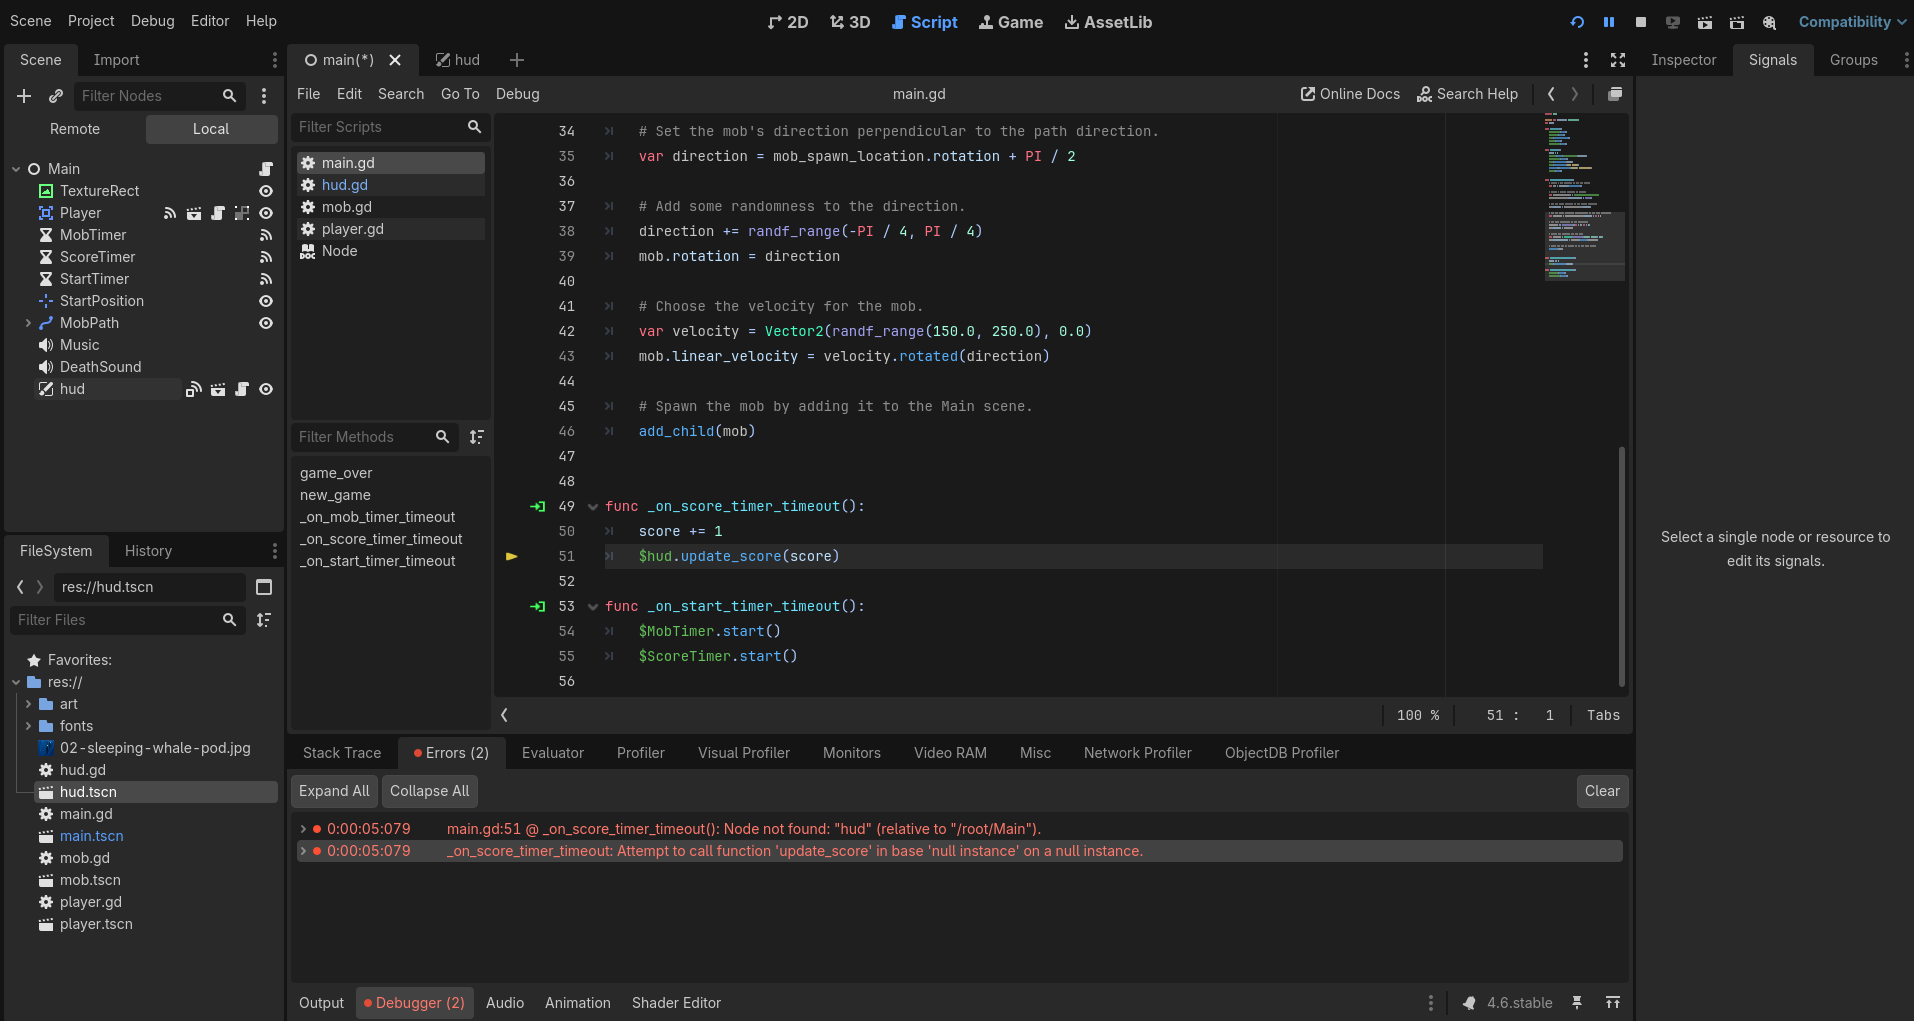Screen dimensions: 1914x1021
Task: Toggle FileSystem split mode icon
Action: (264, 587)
